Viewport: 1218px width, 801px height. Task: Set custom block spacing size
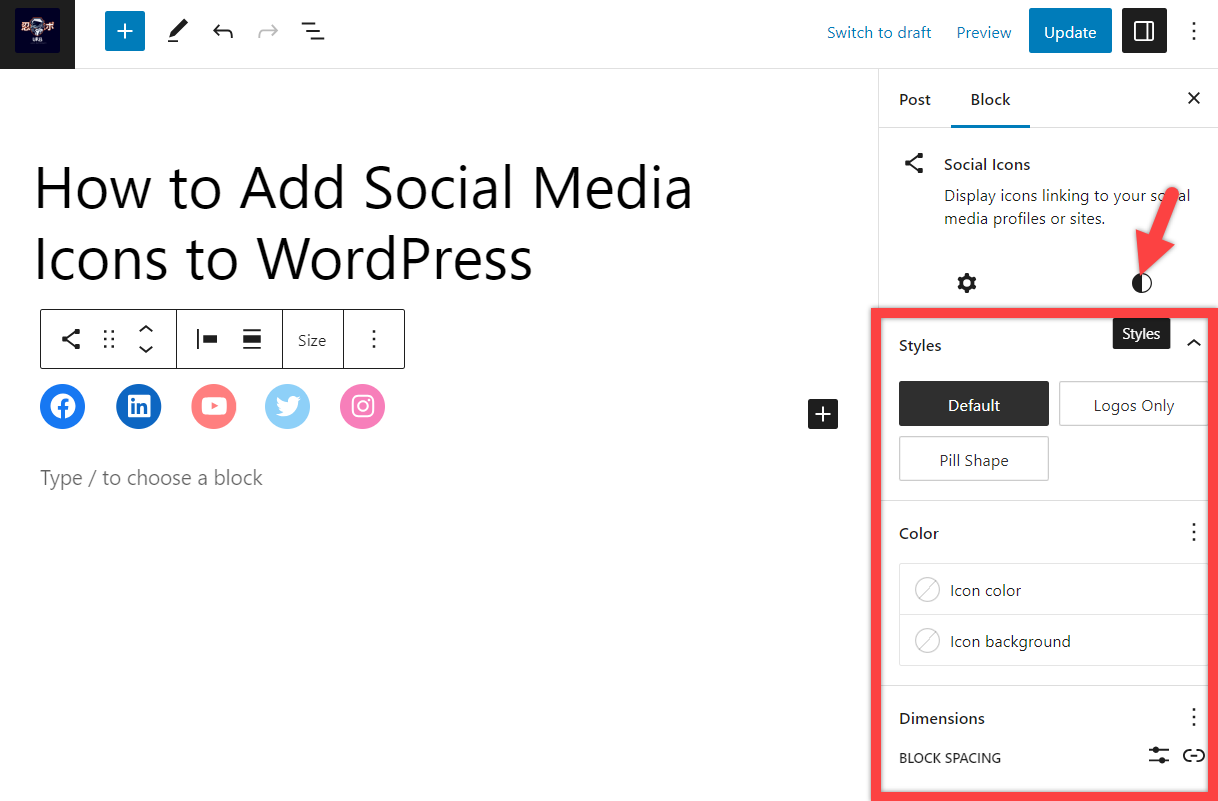[1159, 756]
